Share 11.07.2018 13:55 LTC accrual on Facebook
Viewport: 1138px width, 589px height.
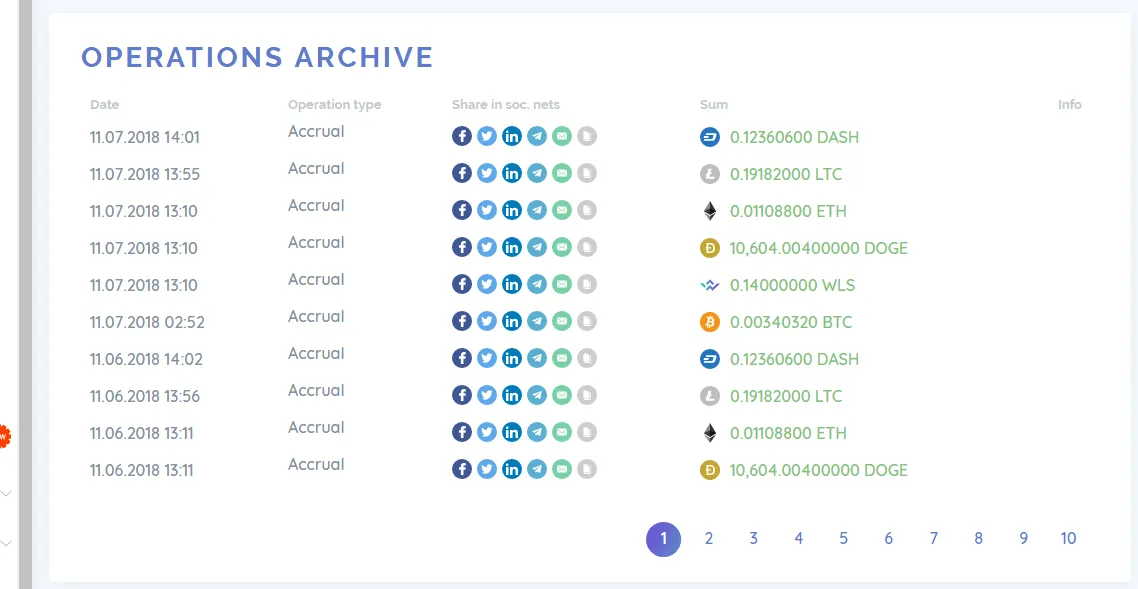[x=462, y=173]
